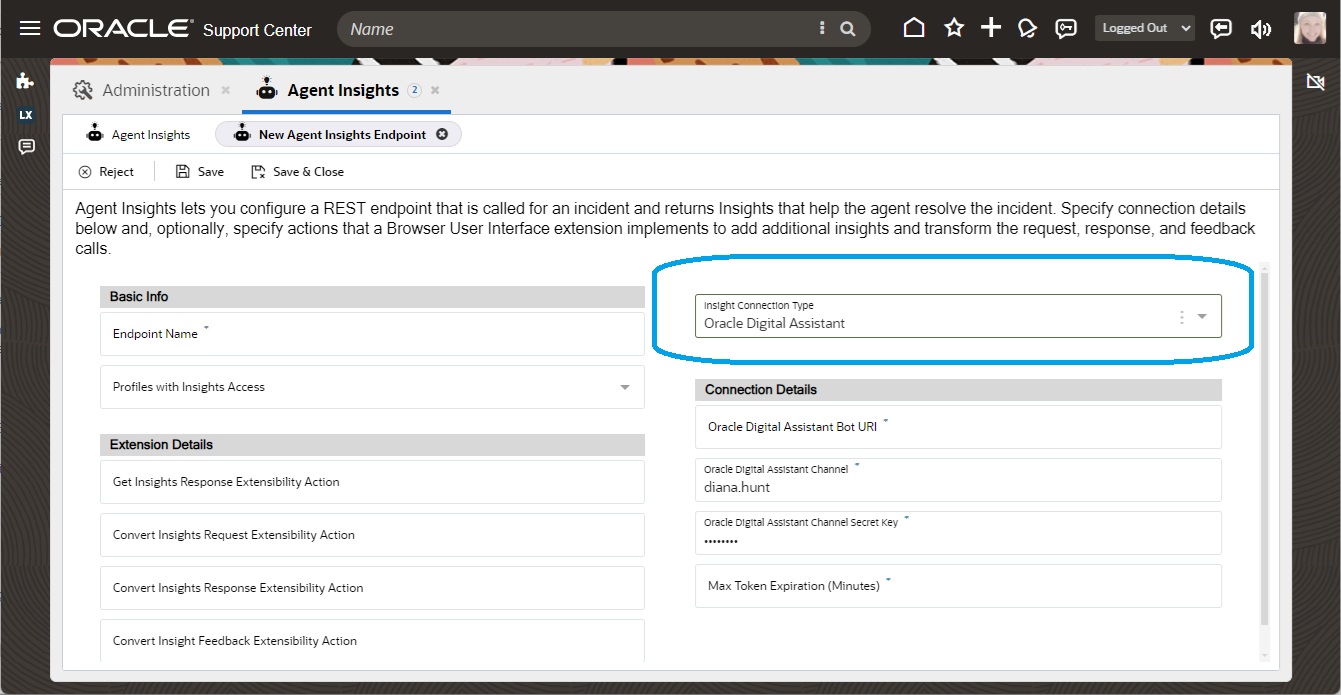Viewport: 1341px width, 695px height.
Task: Click Convert Insights Response Extensibility Action field
Action: 372,588
